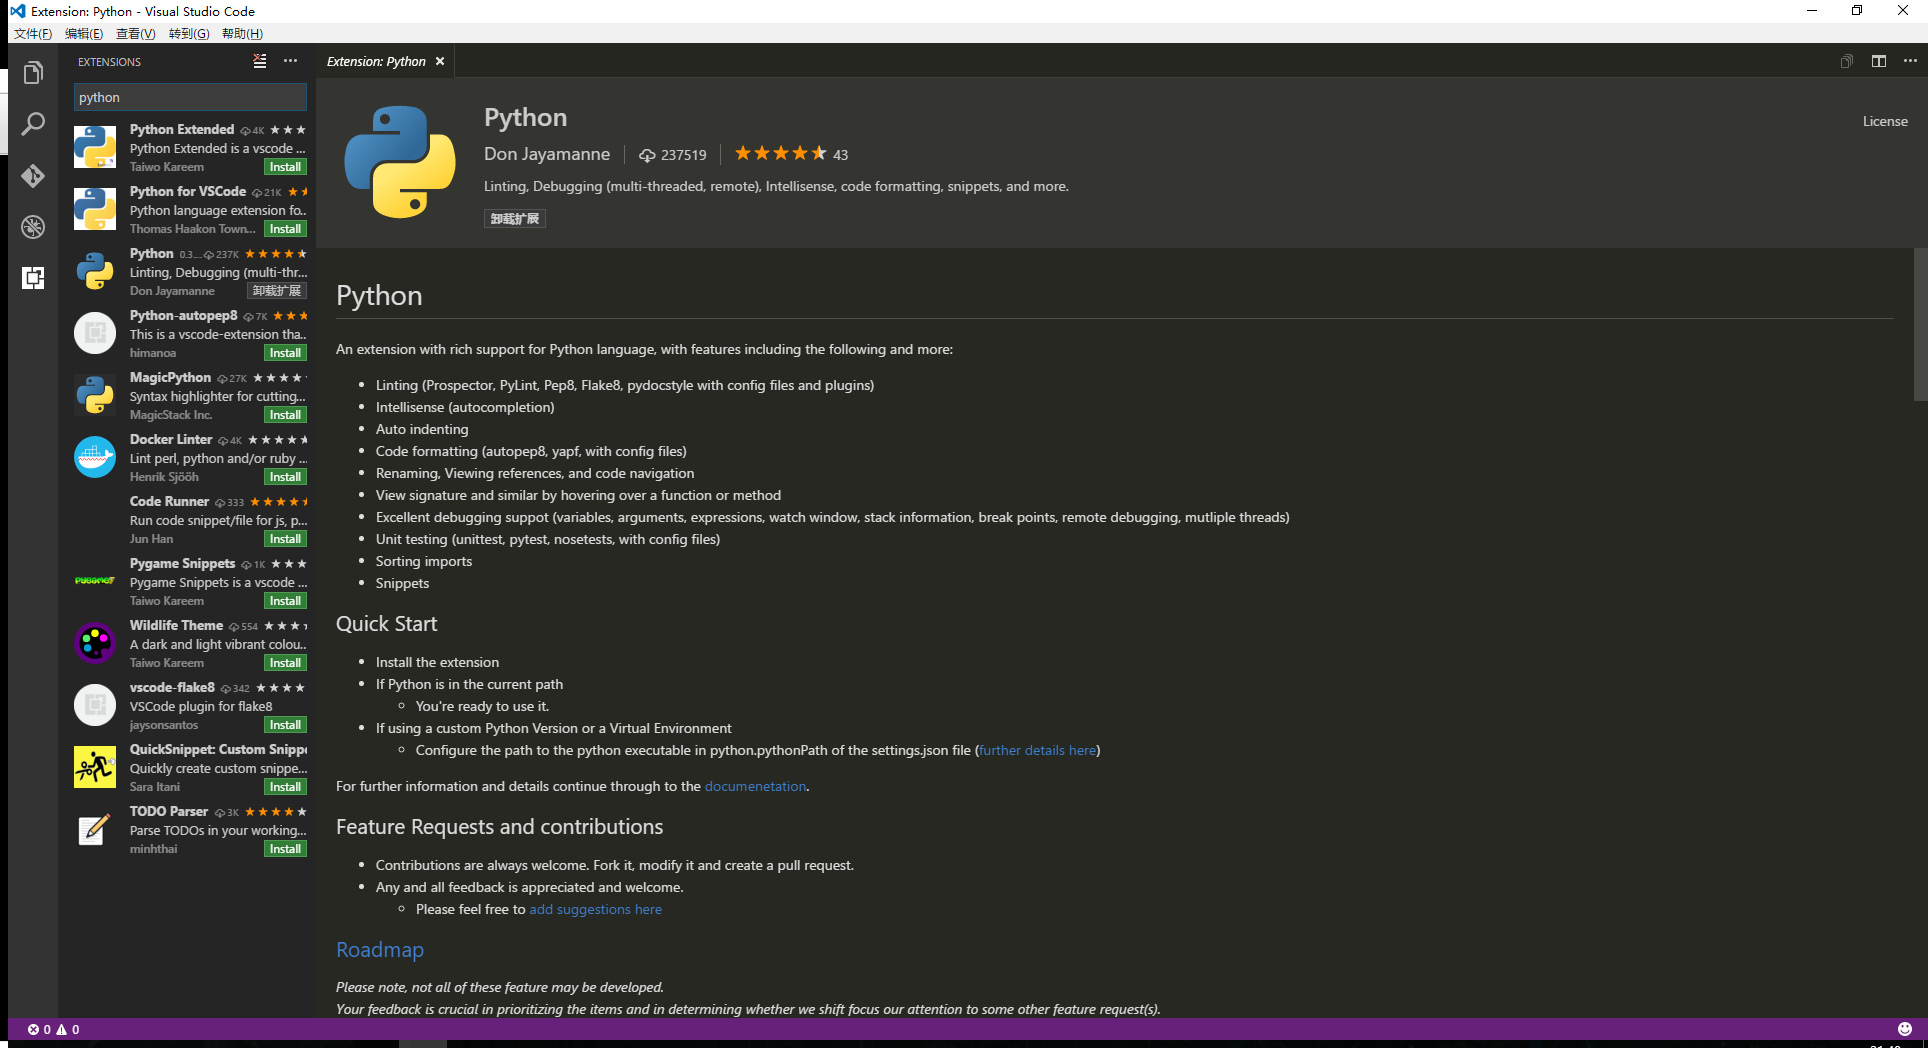Open the Debug view in the activity bar
1928x1048 pixels.
pos(33,227)
